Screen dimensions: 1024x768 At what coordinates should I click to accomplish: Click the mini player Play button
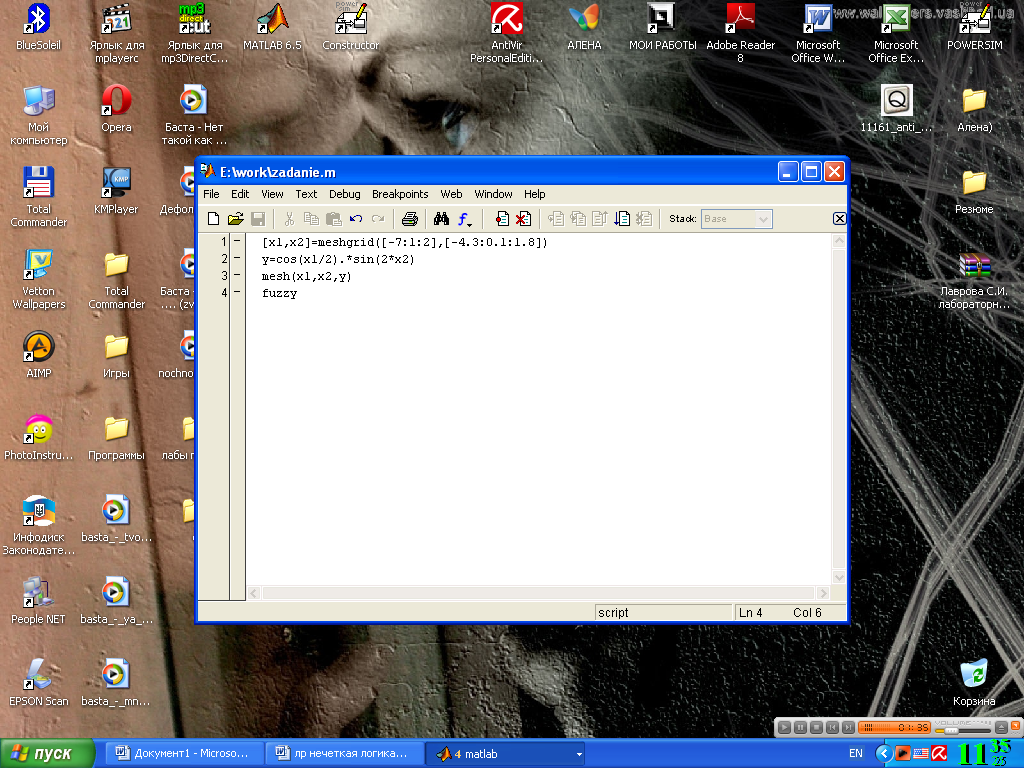(785, 727)
